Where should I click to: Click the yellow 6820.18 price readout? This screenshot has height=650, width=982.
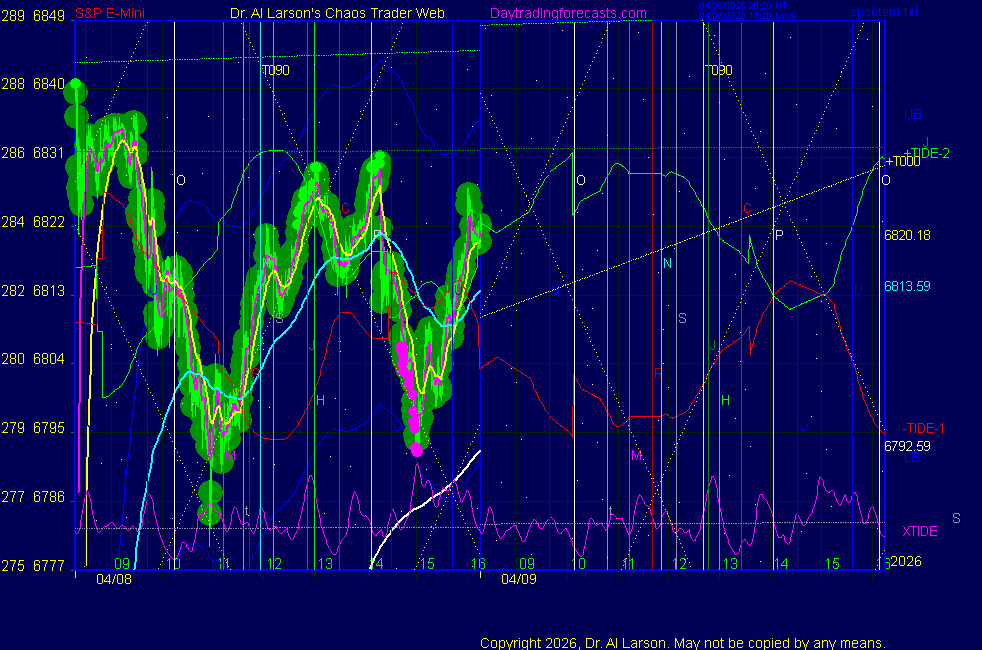(x=907, y=236)
